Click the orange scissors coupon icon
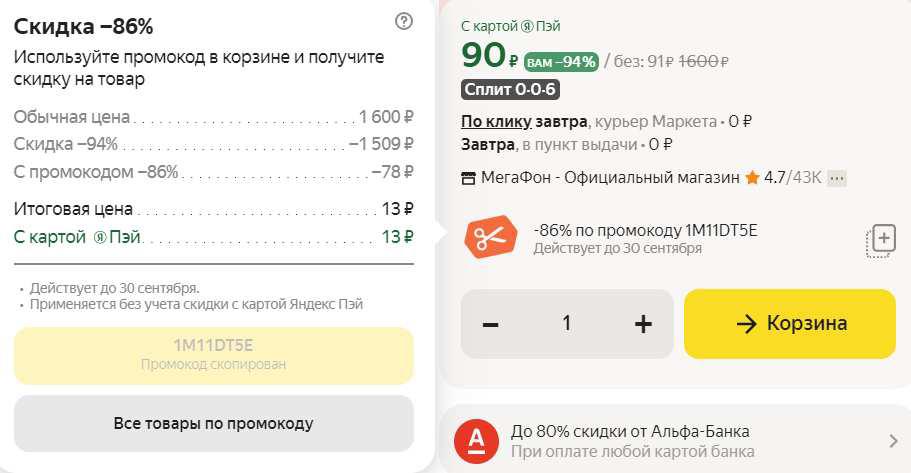This screenshot has height=473, width=911. coord(490,236)
